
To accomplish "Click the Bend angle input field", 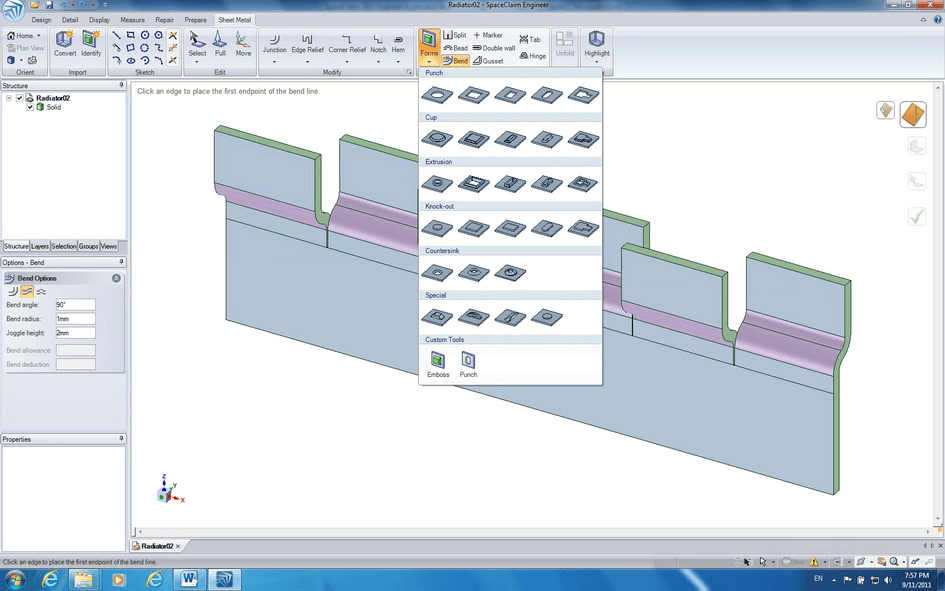I will pyautogui.click(x=75, y=305).
